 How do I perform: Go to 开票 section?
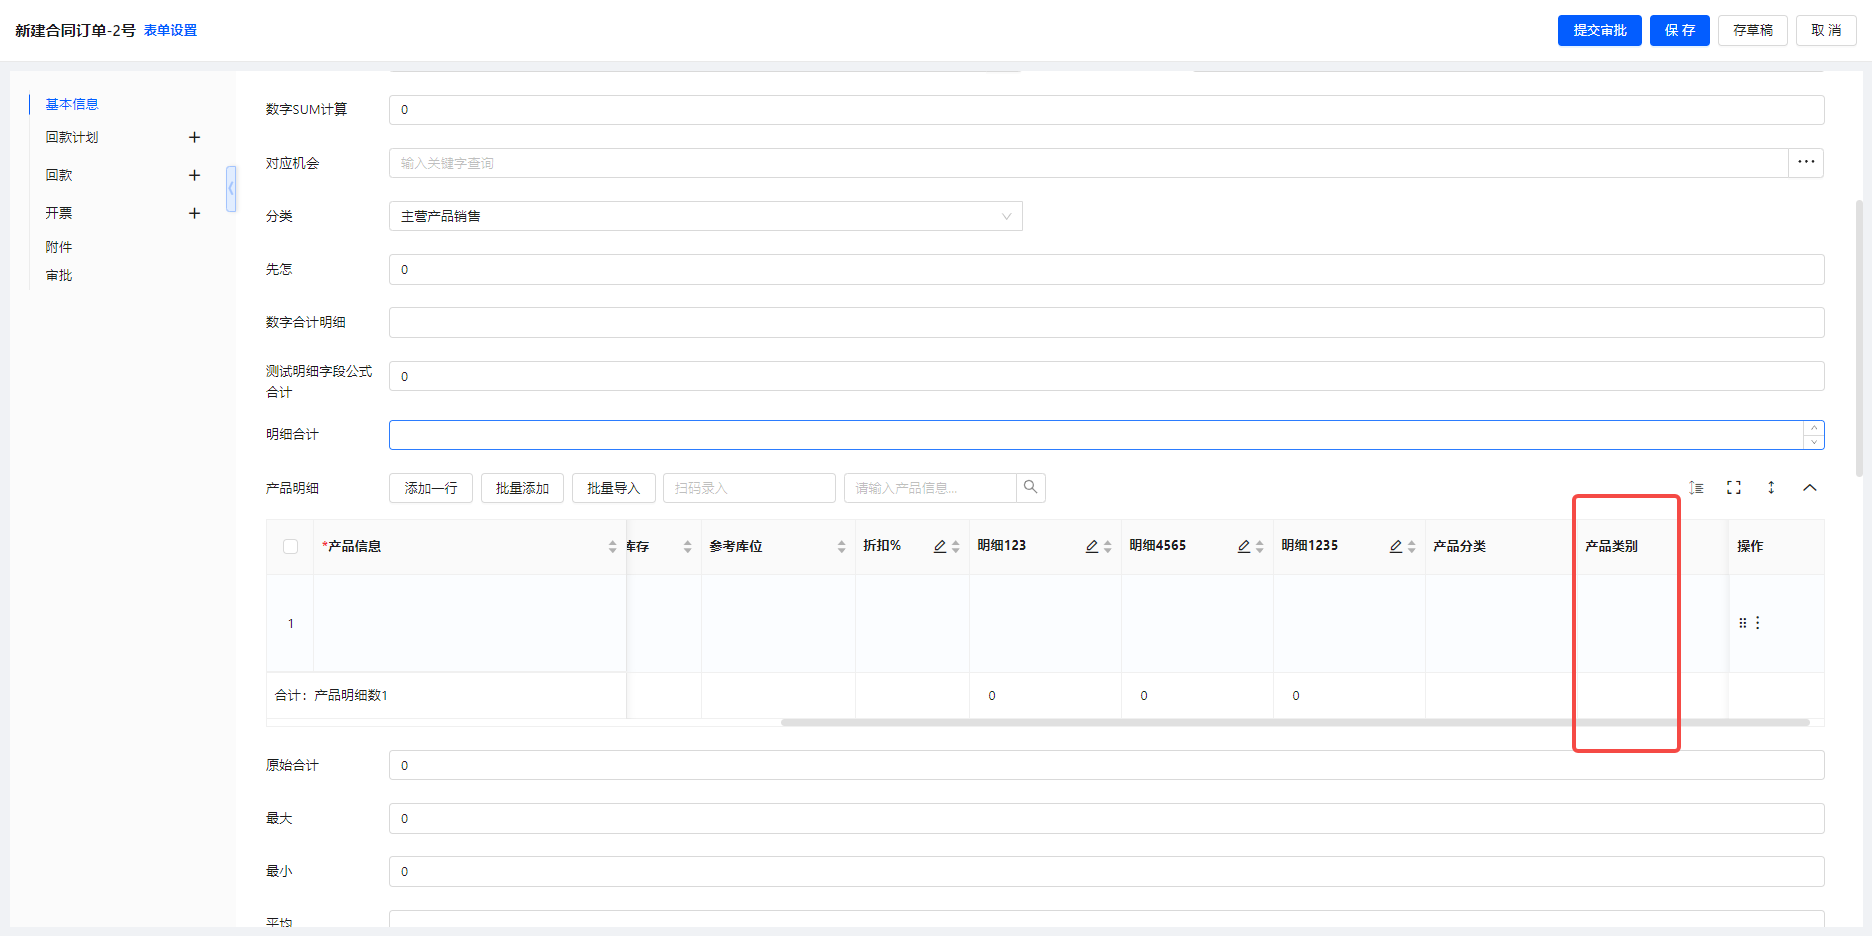pos(59,213)
